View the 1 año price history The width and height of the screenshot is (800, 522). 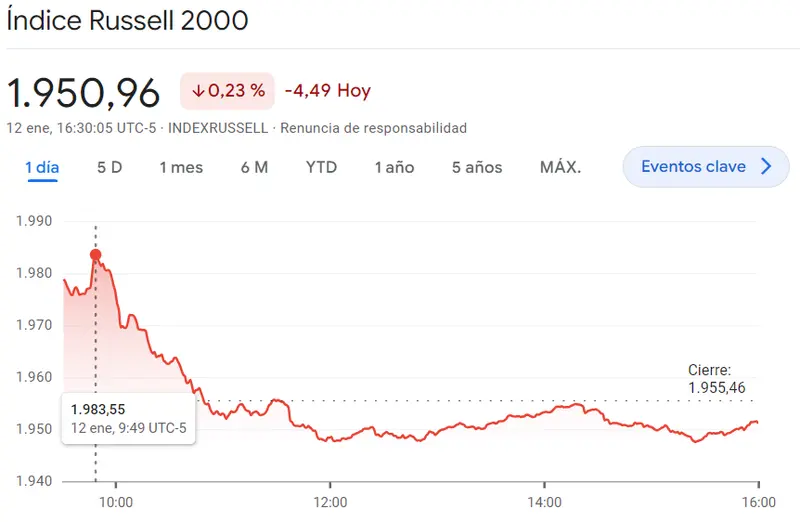394,167
